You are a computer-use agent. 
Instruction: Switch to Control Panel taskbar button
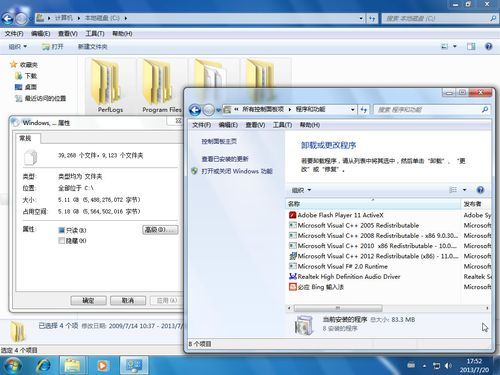pos(134,365)
